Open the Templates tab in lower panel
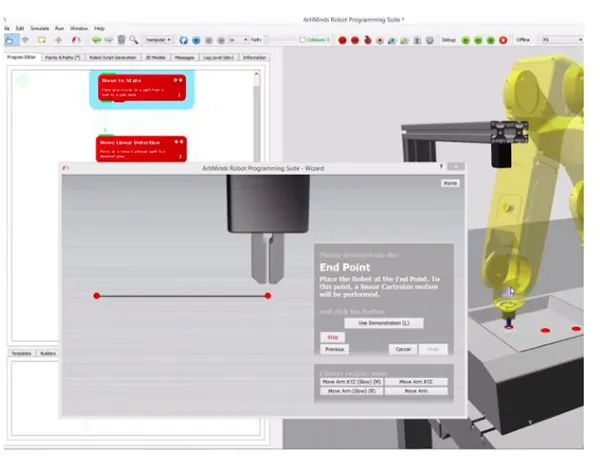The height and width of the screenshot is (460, 600). pyautogui.click(x=21, y=353)
